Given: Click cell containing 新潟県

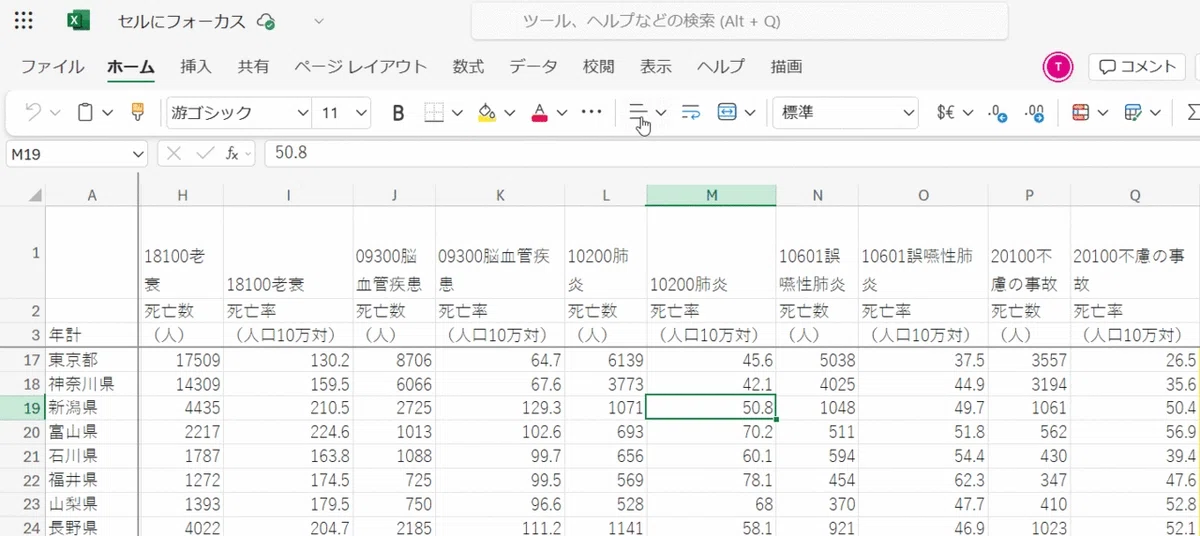Looking at the screenshot, I should (x=91, y=408).
